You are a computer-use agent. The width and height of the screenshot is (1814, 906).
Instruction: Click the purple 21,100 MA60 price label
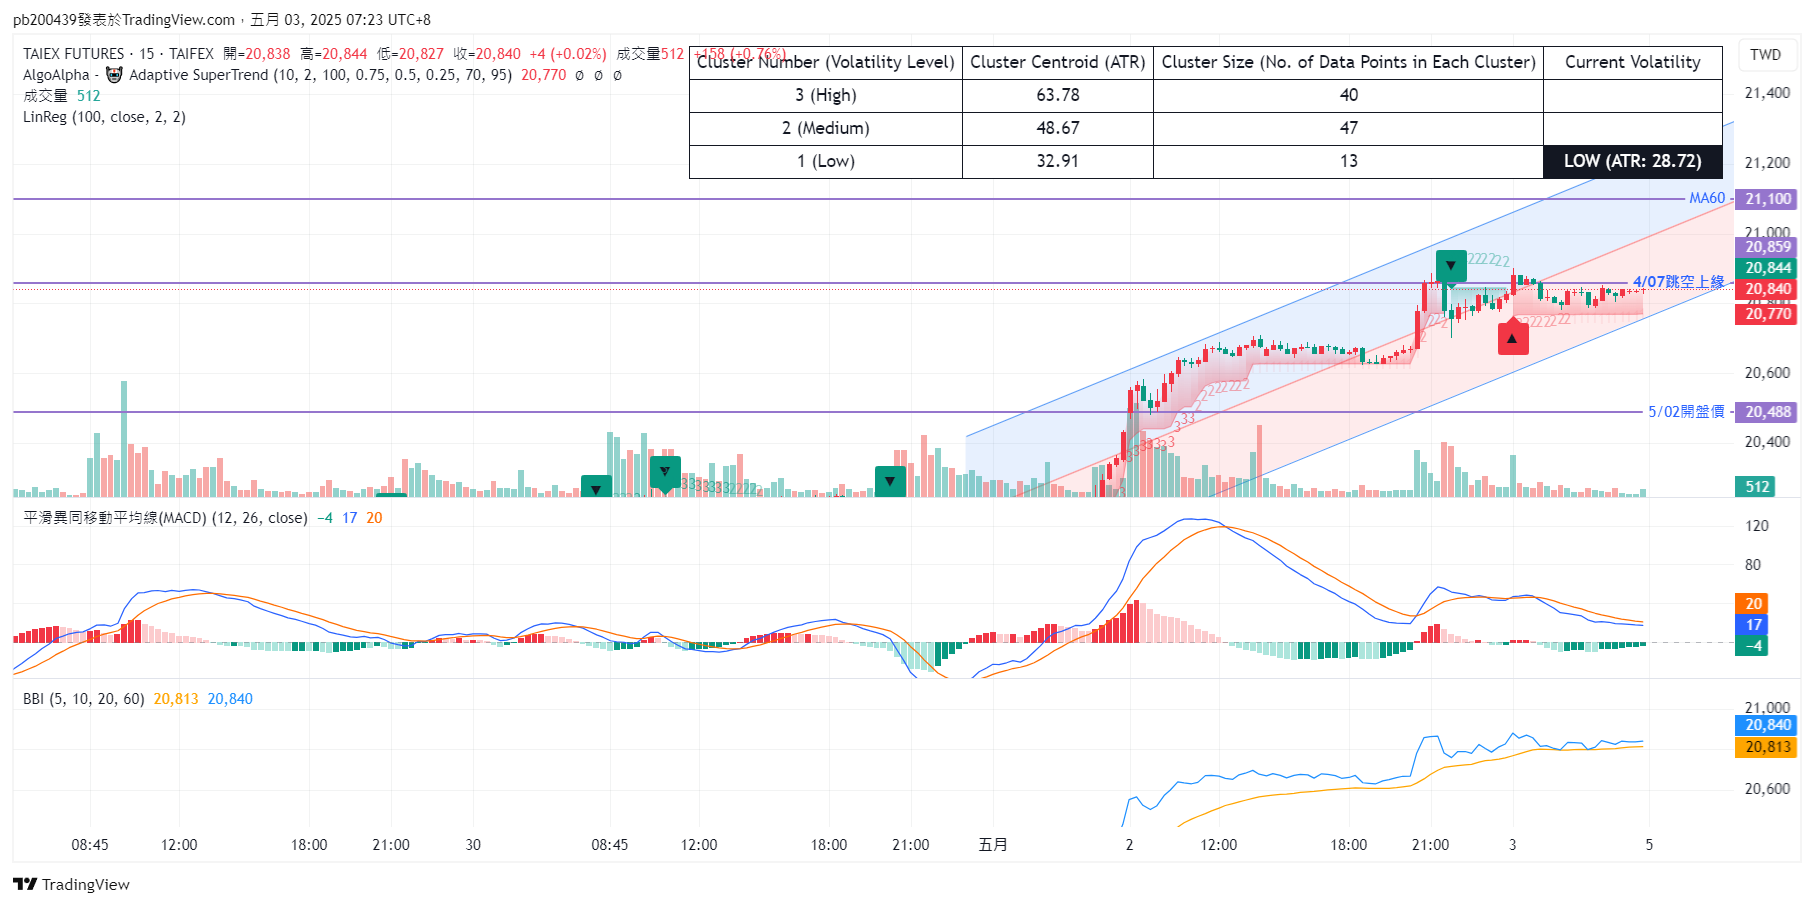pos(1767,199)
